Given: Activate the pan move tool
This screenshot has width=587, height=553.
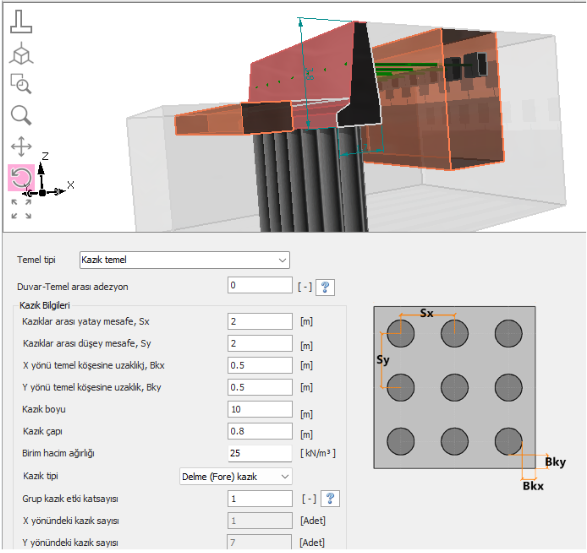Looking at the screenshot, I should pos(21,146).
